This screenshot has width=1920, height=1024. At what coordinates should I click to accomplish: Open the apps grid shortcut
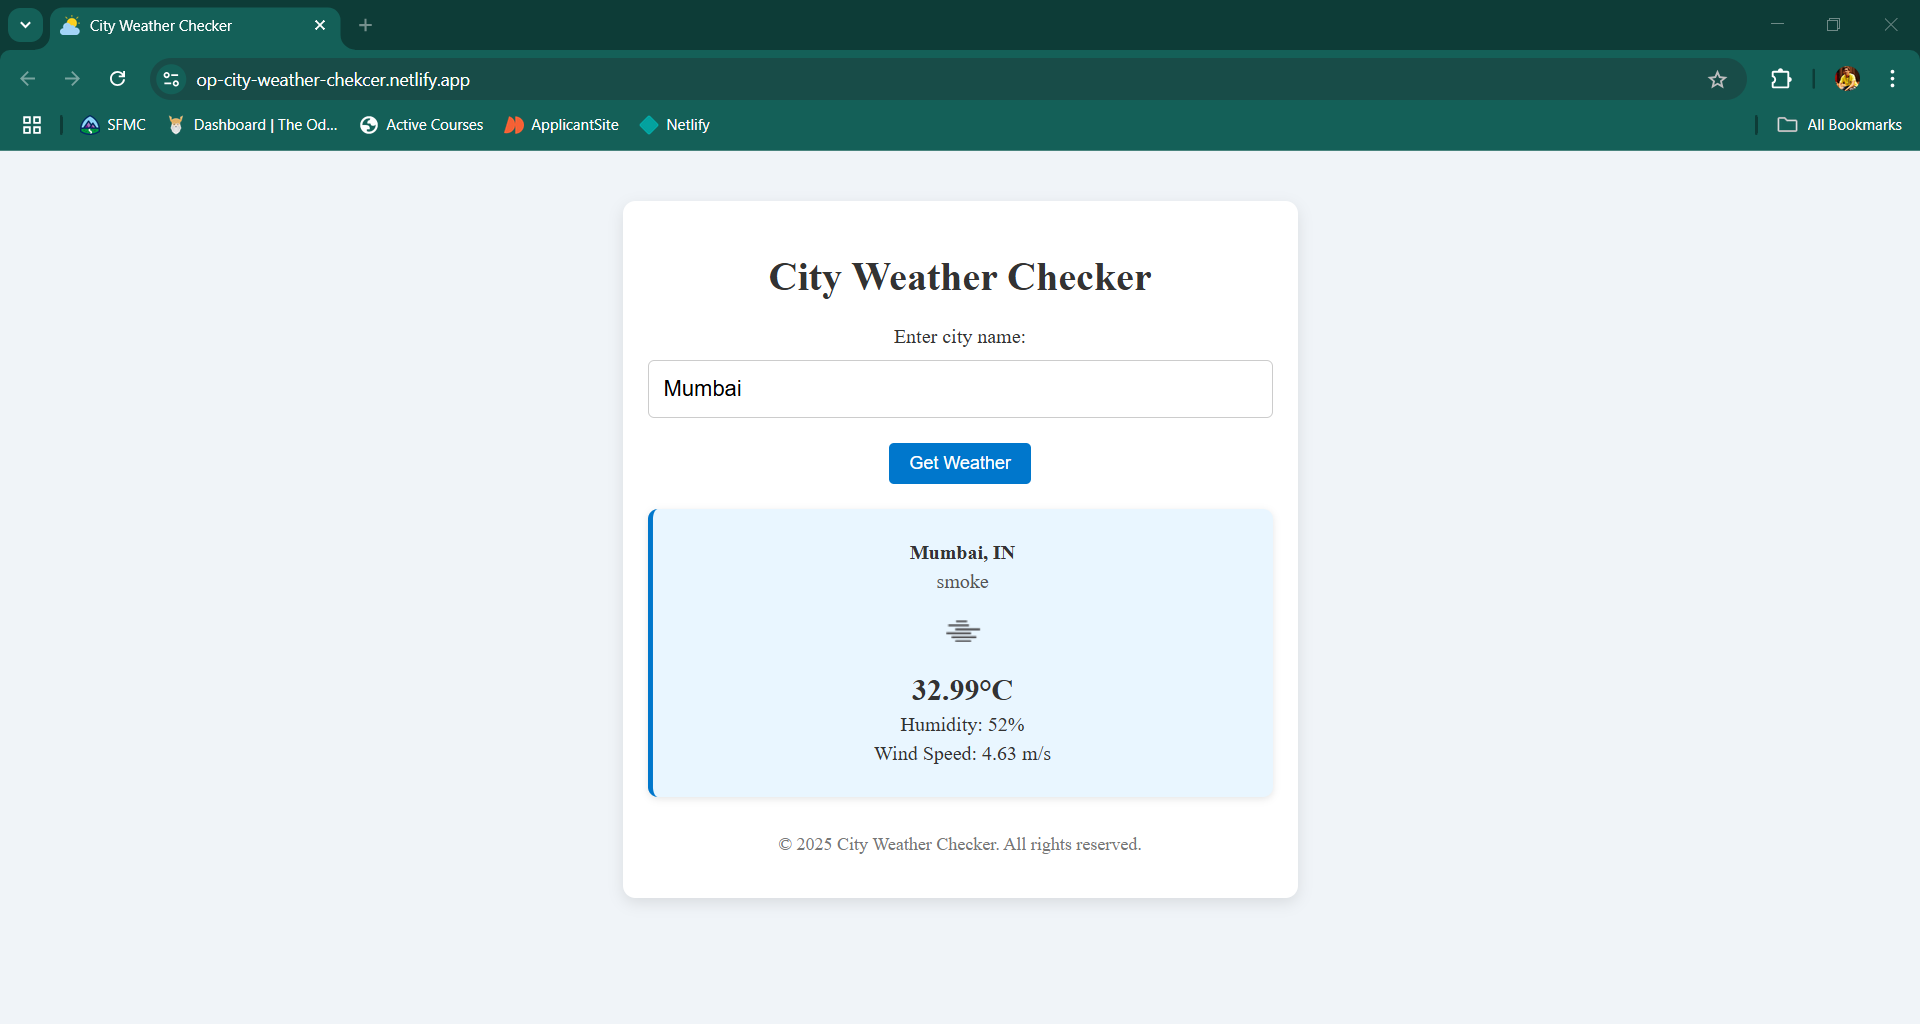click(x=32, y=125)
